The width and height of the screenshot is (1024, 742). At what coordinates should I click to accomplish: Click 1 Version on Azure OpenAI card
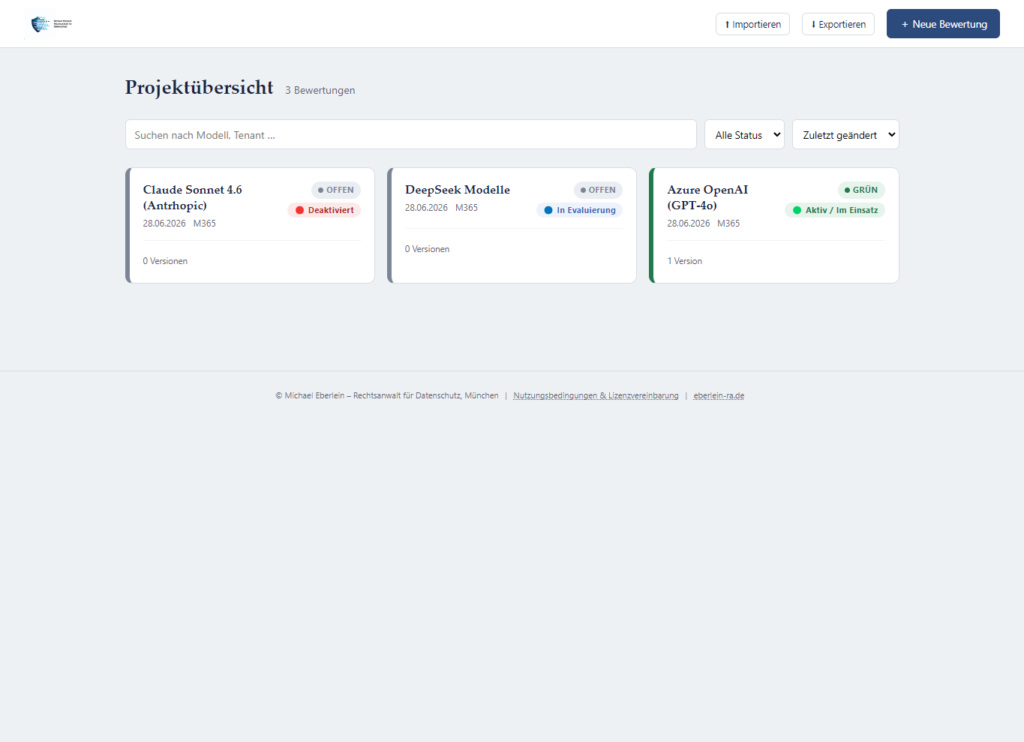tap(684, 261)
